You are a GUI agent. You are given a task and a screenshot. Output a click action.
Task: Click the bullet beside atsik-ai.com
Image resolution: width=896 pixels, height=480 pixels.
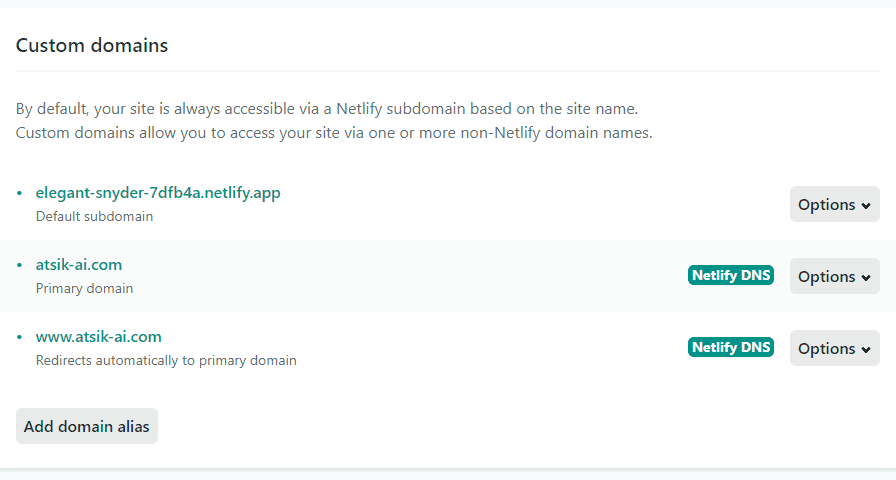pyautogui.click(x=19, y=265)
